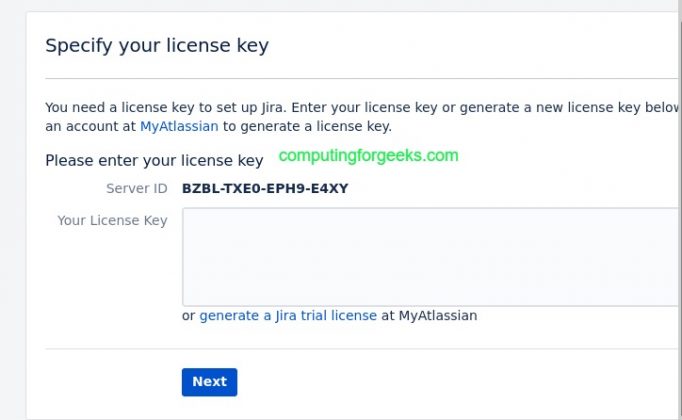Click the Please enter your license key subheading
Image resolution: width=682 pixels, height=420 pixels.
(154, 160)
